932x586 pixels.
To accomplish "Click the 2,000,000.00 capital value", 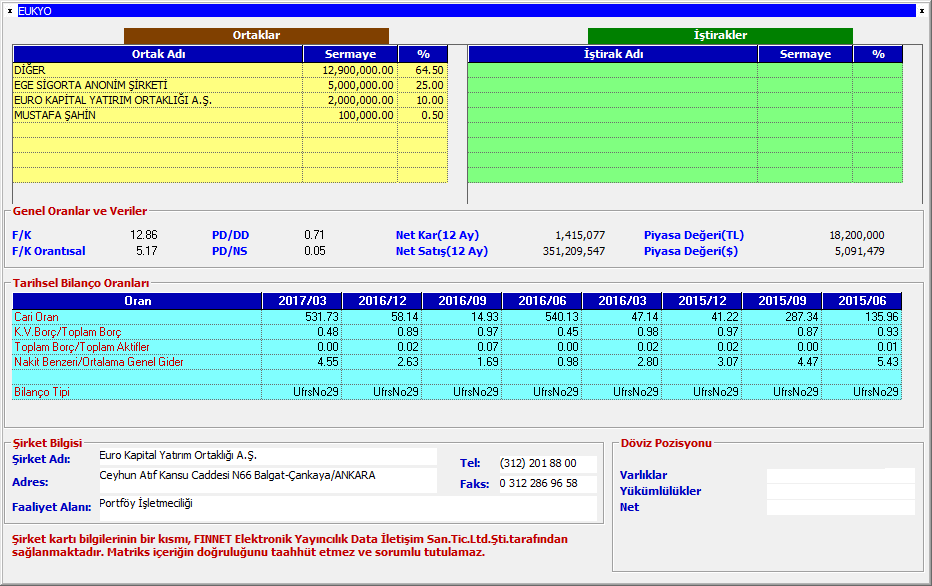I will click(x=360, y=100).
